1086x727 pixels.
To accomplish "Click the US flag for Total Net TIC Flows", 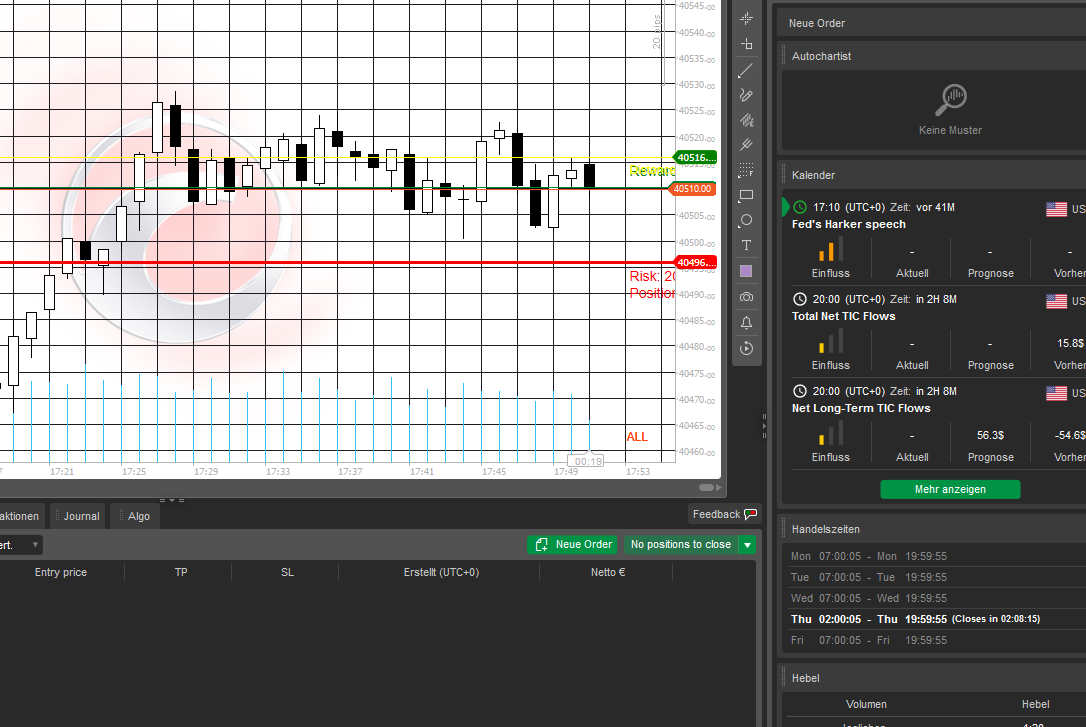I will [1056, 301].
